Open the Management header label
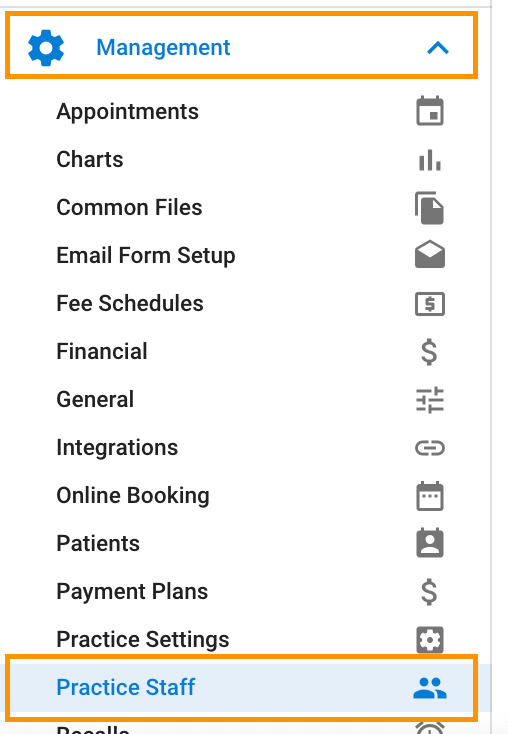The width and height of the screenshot is (508, 734). point(163,48)
